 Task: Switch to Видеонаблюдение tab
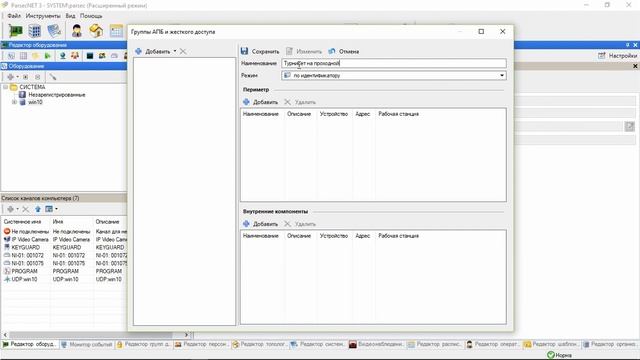(376, 344)
